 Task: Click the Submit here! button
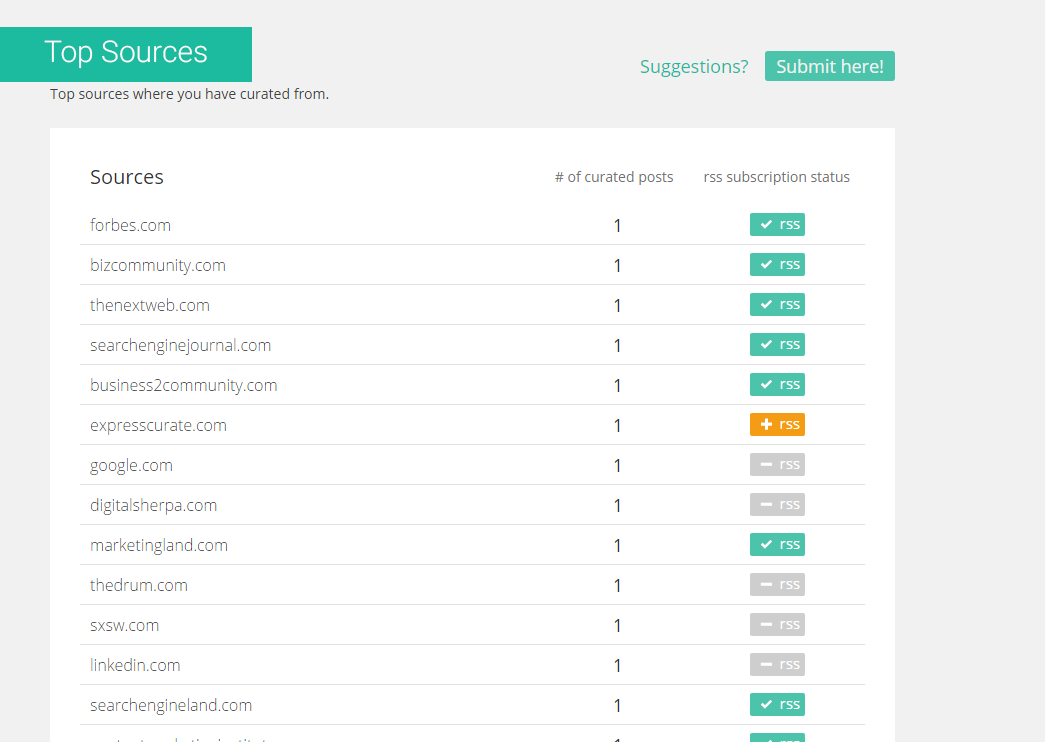(x=830, y=66)
